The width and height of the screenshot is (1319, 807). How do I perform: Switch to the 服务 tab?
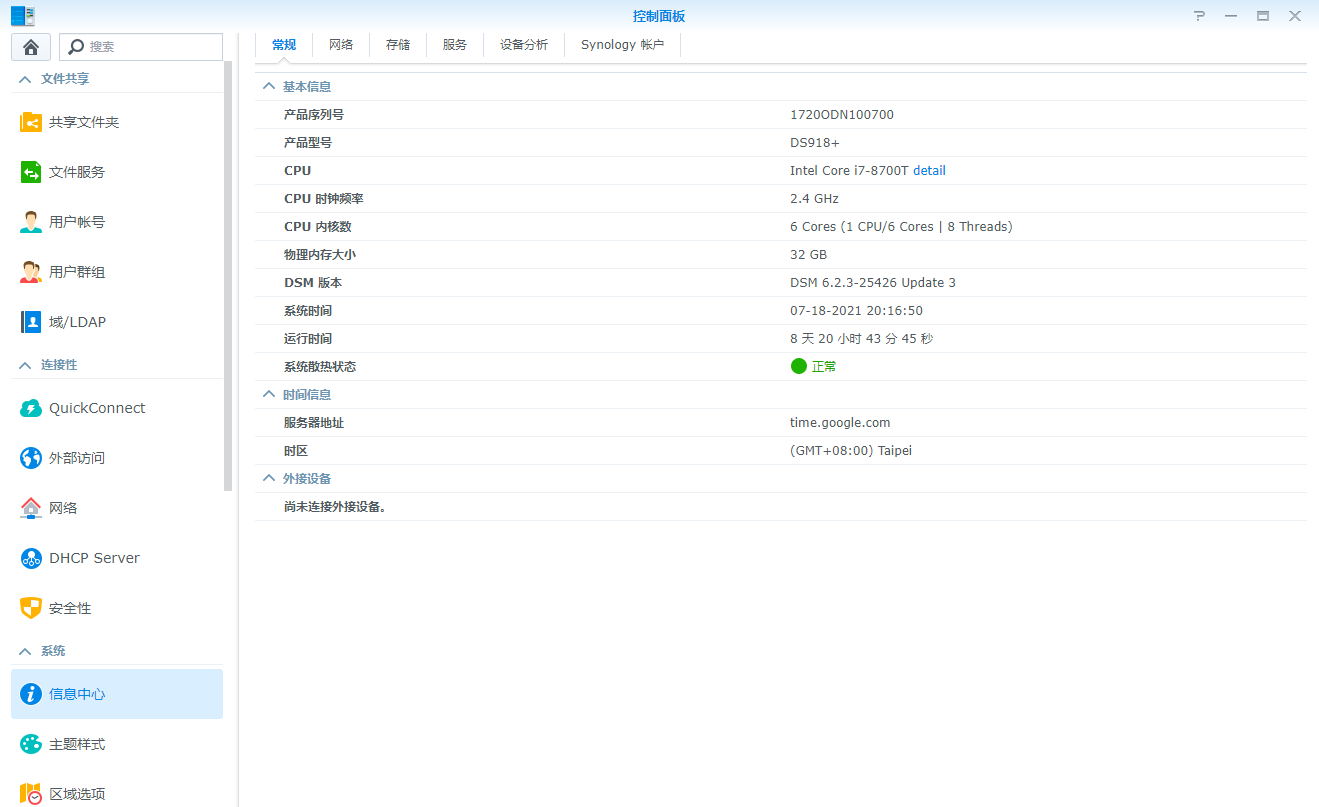coord(455,45)
